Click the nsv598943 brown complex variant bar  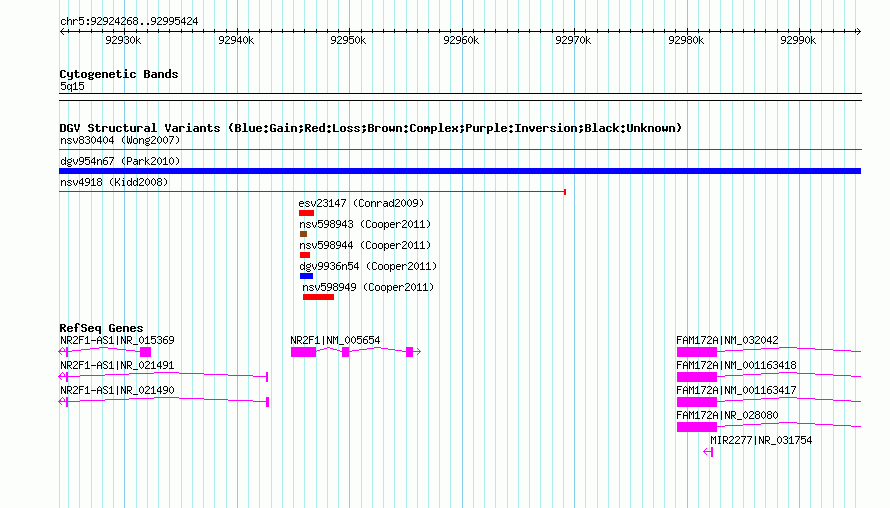click(x=304, y=234)
